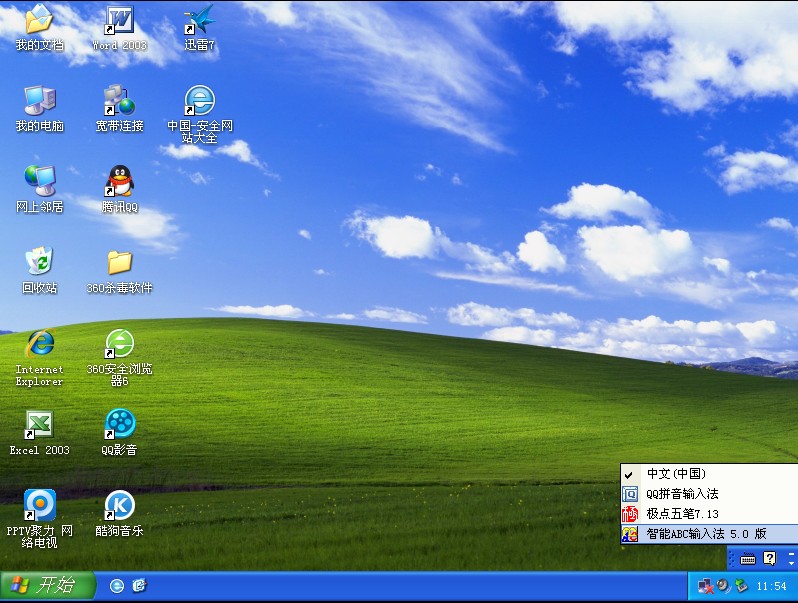The image size is (798, 603).
Task: Select the 回收站 recycle bin icon
Action: [39, 265]
